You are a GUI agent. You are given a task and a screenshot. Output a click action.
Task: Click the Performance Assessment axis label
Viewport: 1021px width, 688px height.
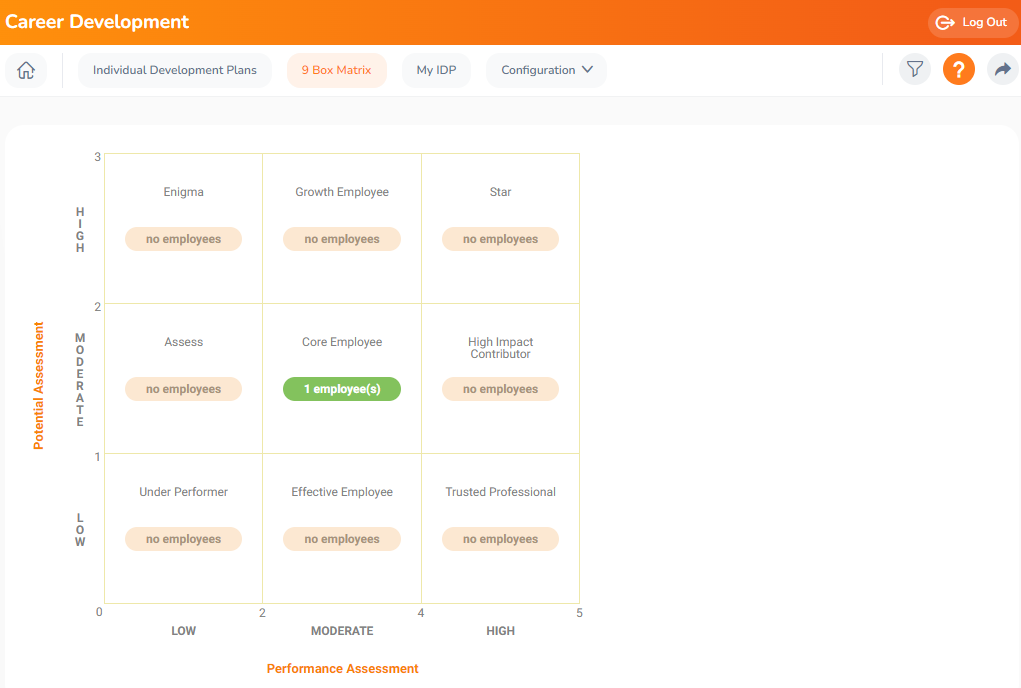(x=343, y=668)
